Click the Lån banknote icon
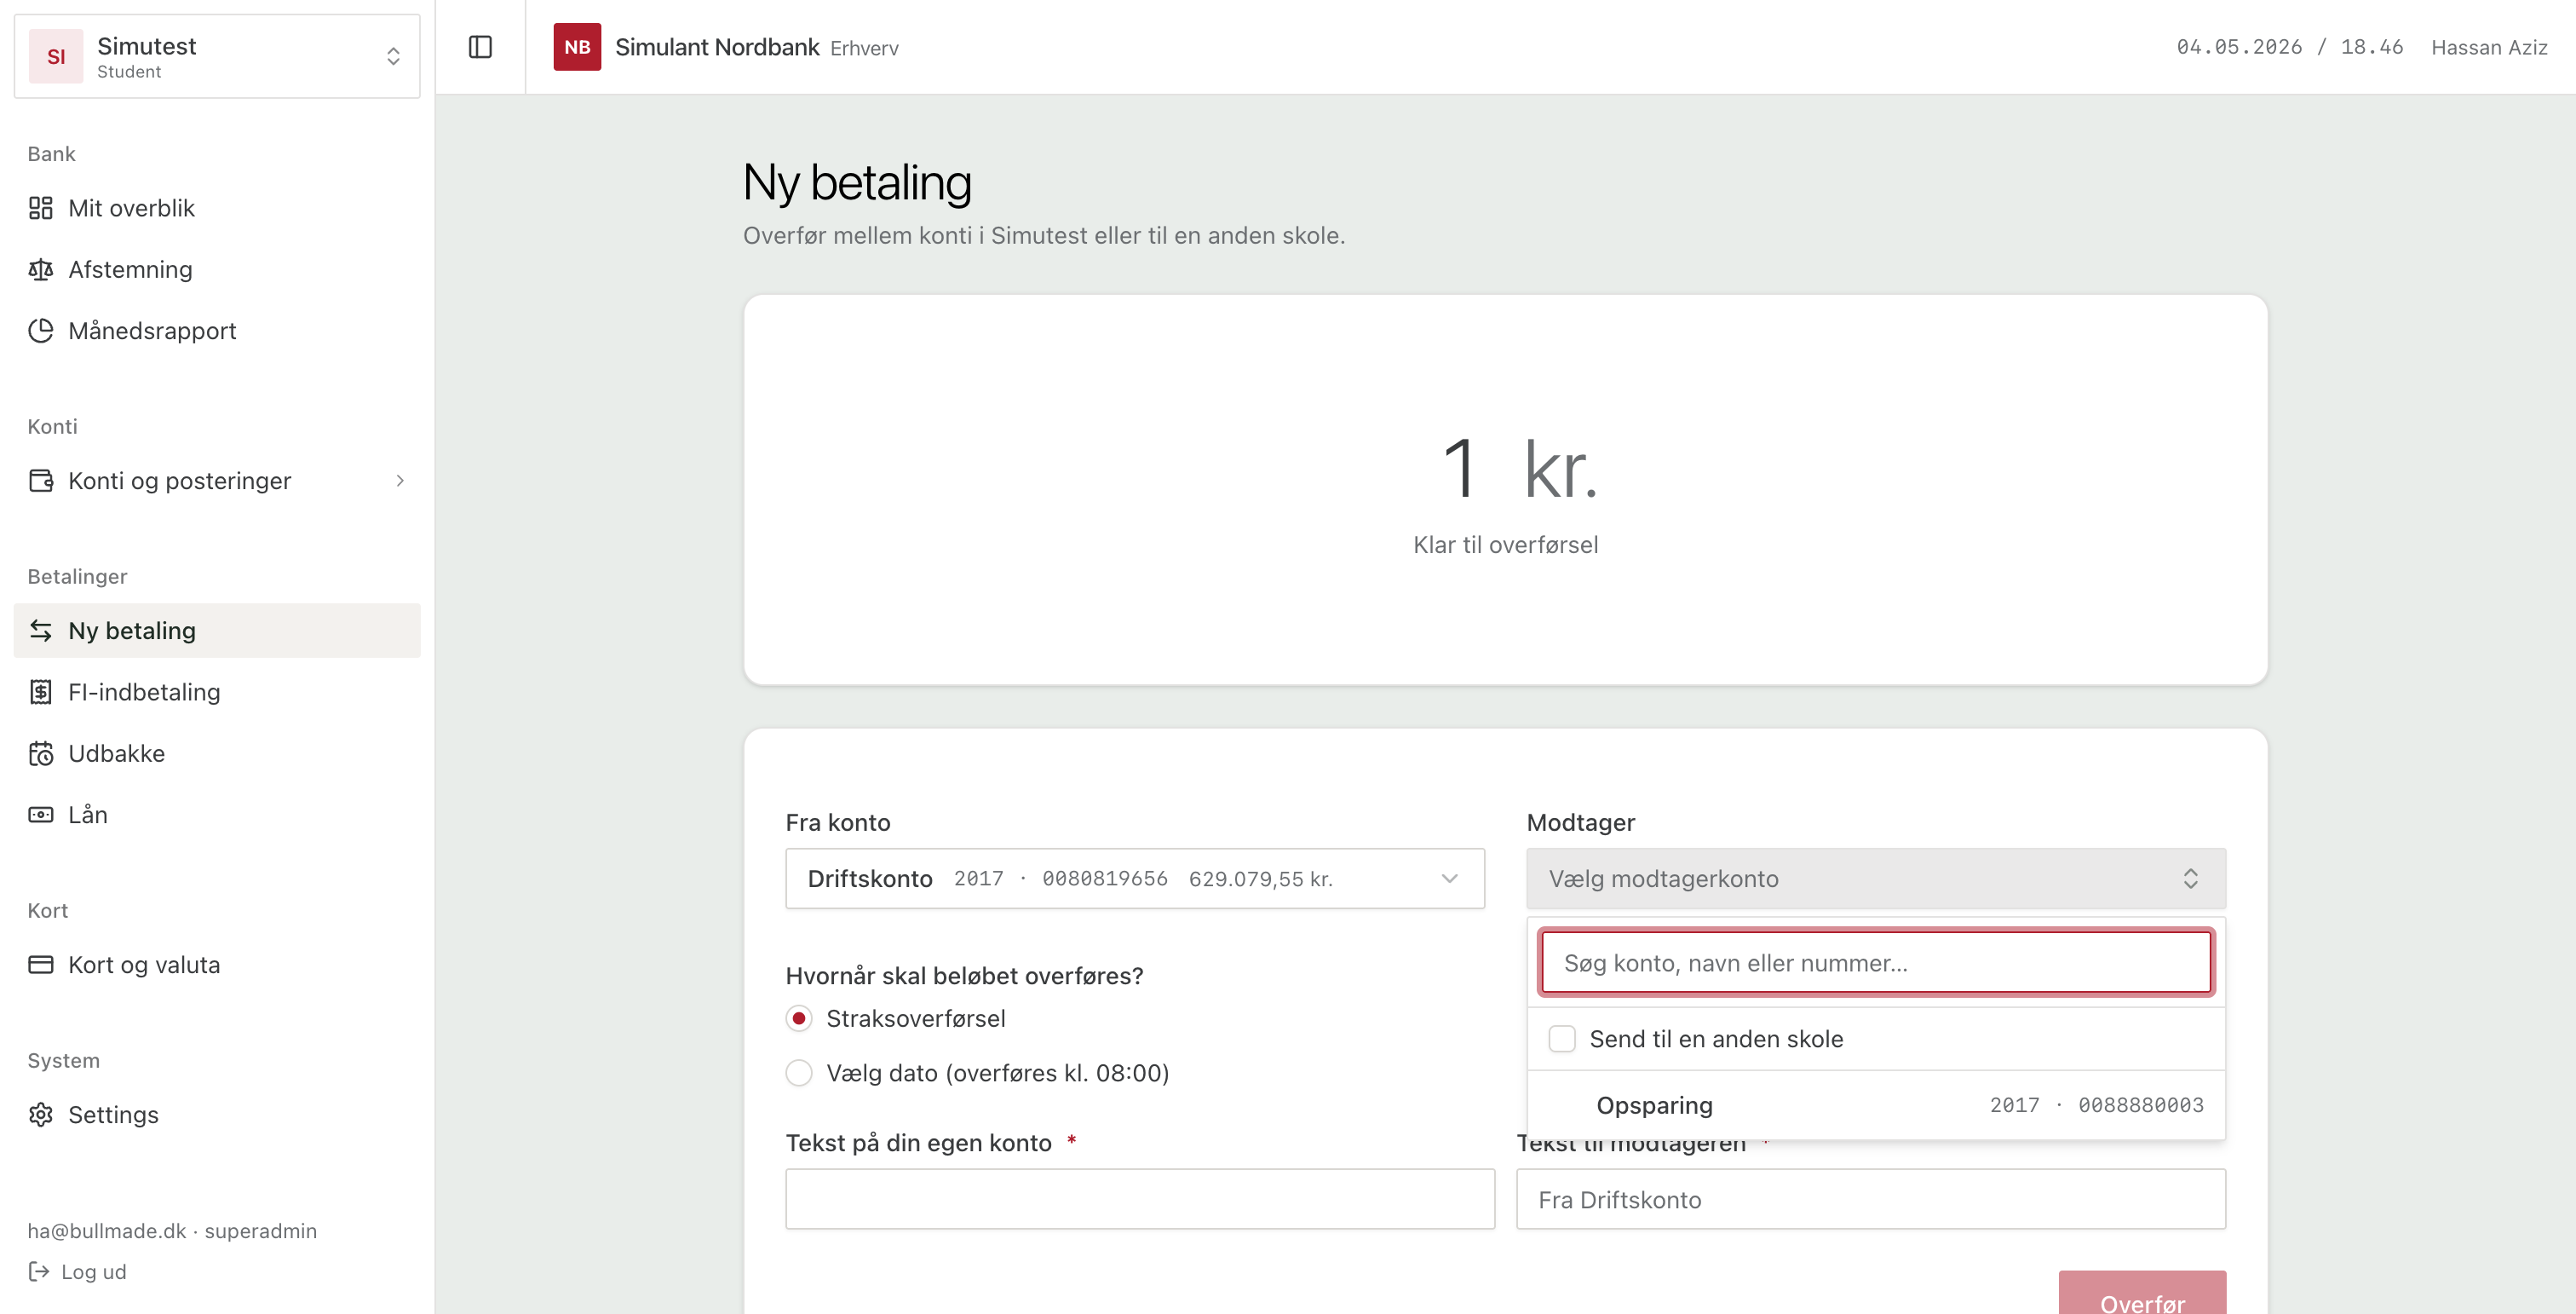 [x=41, y=814]
